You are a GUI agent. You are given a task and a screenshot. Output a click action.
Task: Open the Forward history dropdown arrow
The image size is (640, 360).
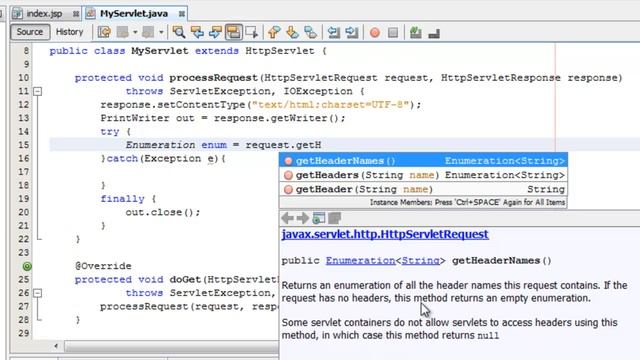tap(161, 32)
